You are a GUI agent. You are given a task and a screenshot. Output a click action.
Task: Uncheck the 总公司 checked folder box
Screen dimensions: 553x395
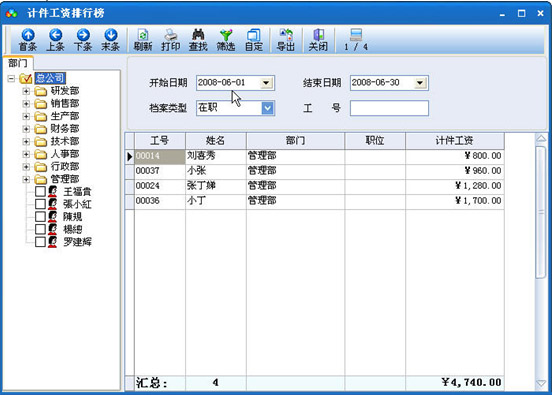tap(26, 78)
